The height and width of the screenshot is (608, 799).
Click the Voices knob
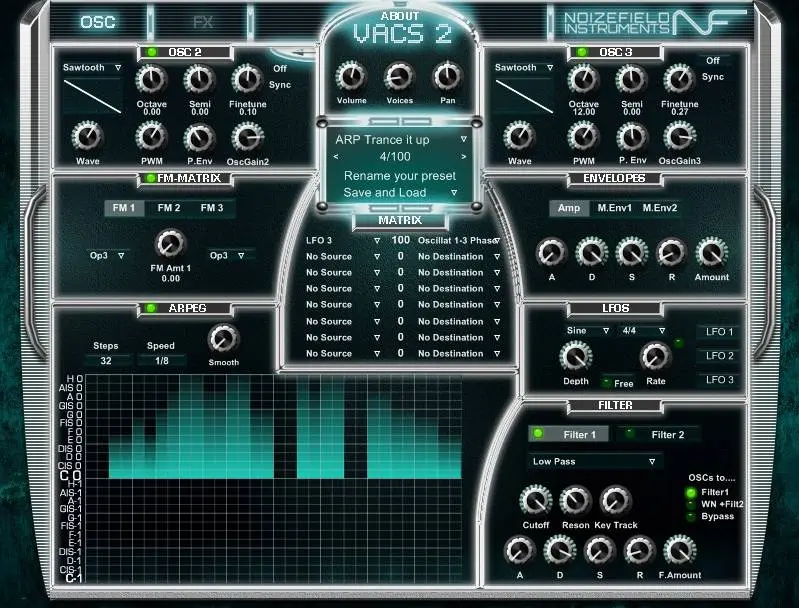[x=399, y=77]
